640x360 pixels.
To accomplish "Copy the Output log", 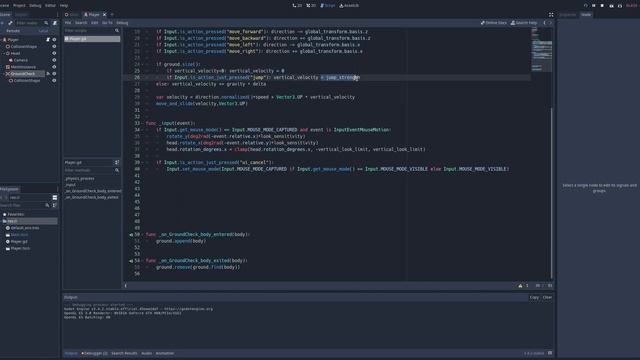I will coord(534,298).
